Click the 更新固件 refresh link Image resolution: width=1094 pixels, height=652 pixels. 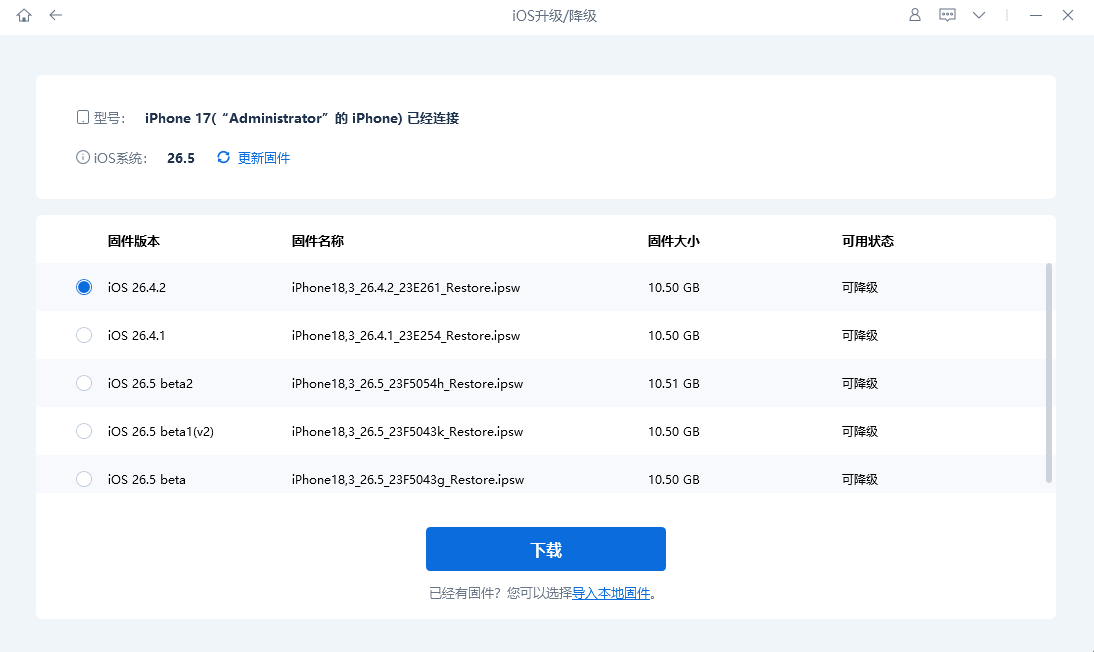263,157
